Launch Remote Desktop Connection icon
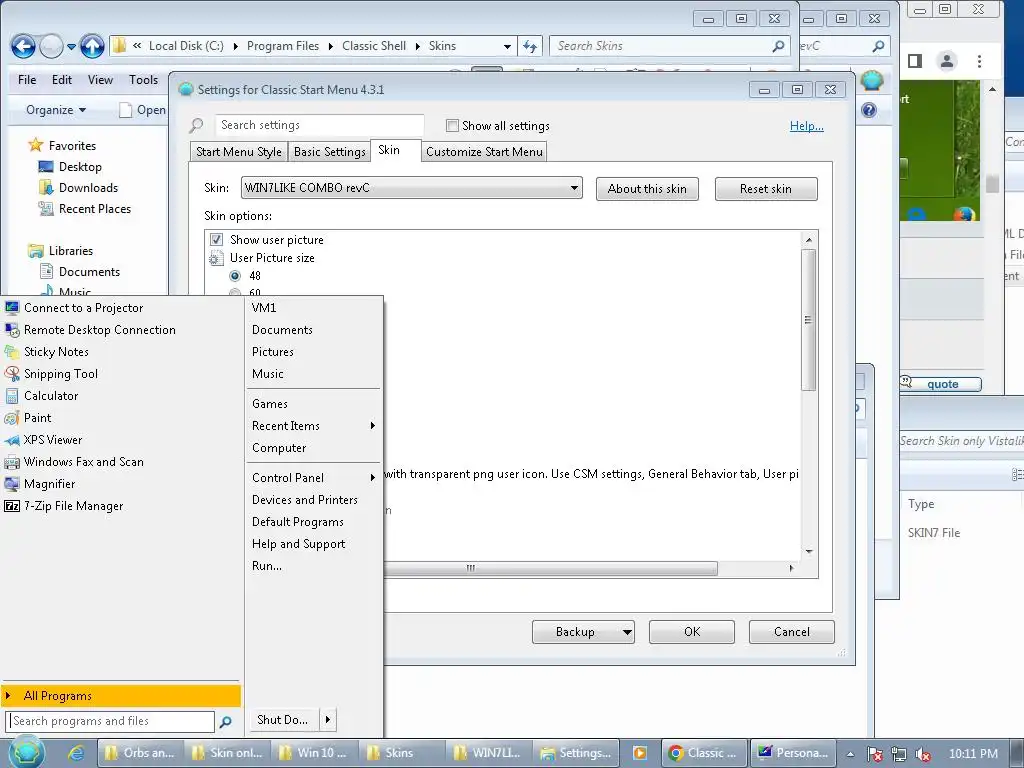The width and height of the screenshot is (1024, 768). [x=12, y=330]
